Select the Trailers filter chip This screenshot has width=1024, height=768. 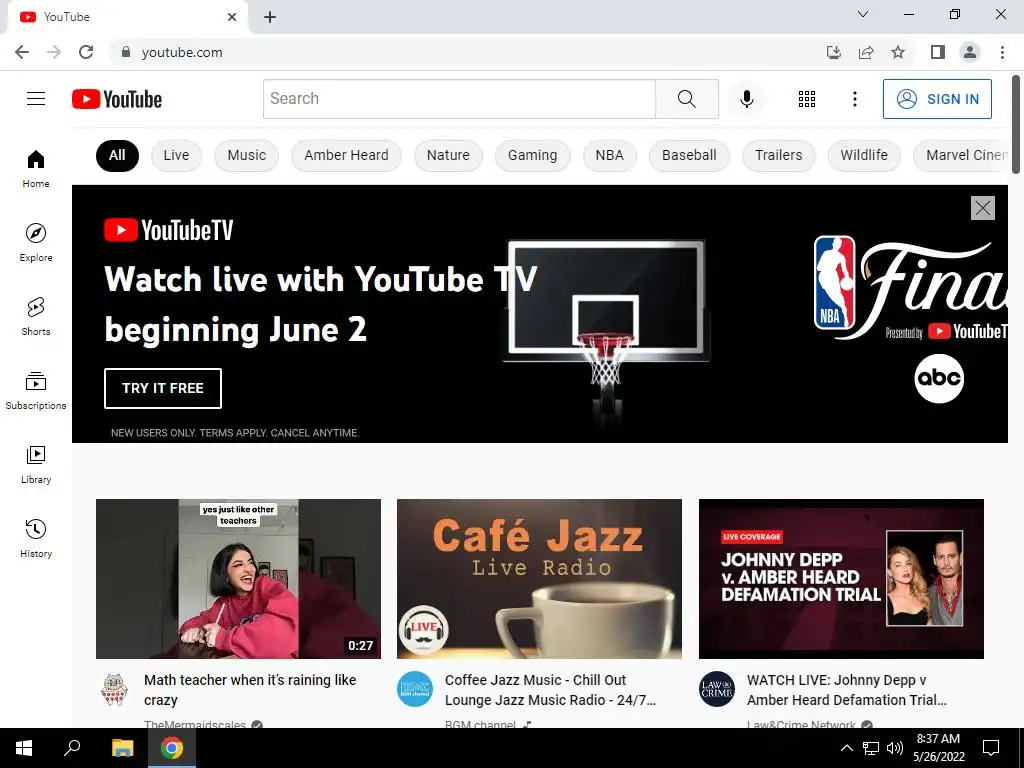778,155
